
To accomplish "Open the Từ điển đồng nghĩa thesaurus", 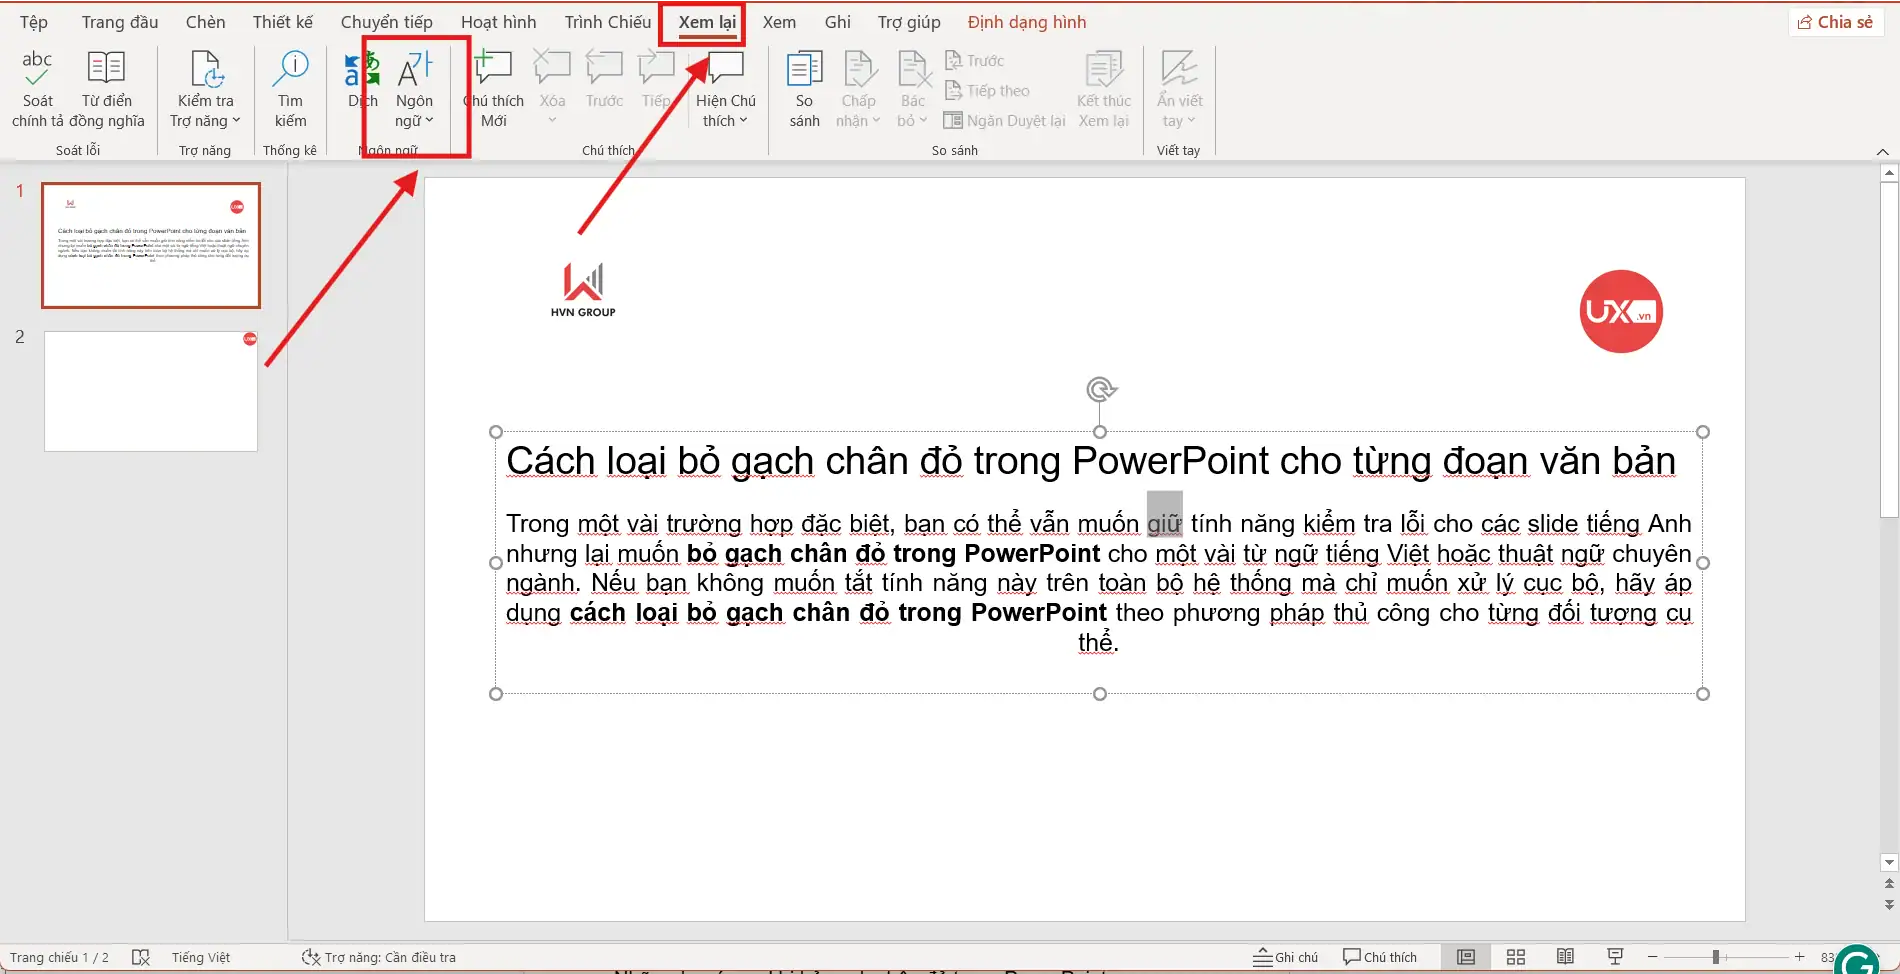I will click(x=105, y=88).
